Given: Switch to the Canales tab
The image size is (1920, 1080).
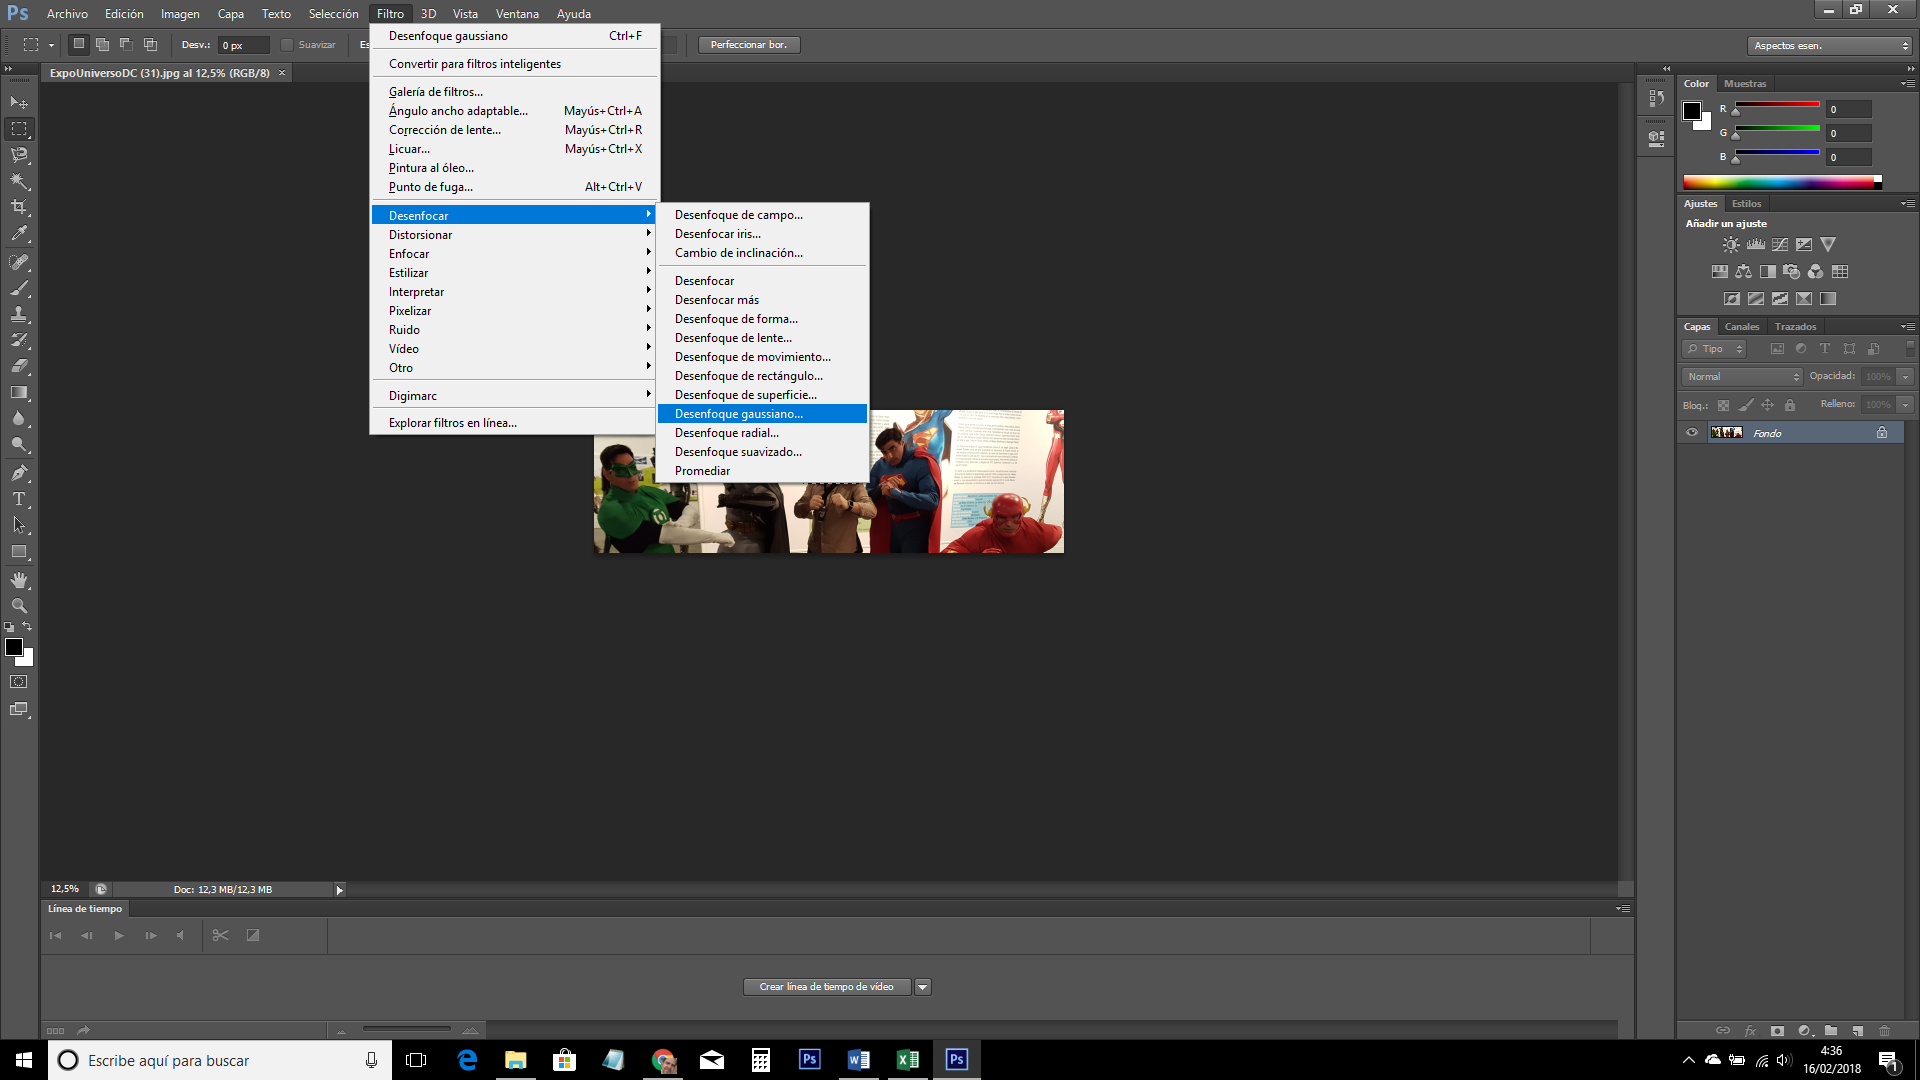Looking at the screenshot, I should (x=1741, y=327).
